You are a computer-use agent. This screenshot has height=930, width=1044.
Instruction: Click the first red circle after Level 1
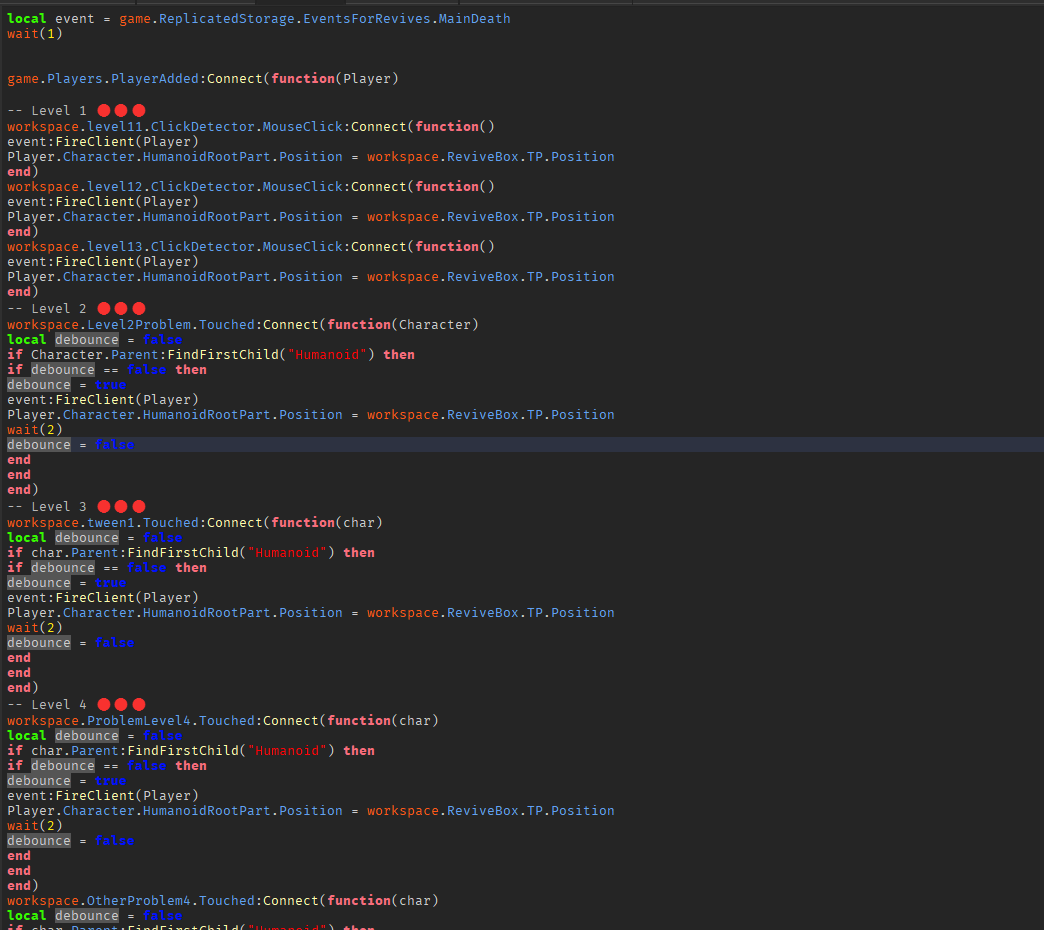pyautogui.click(x=103, y=110)
